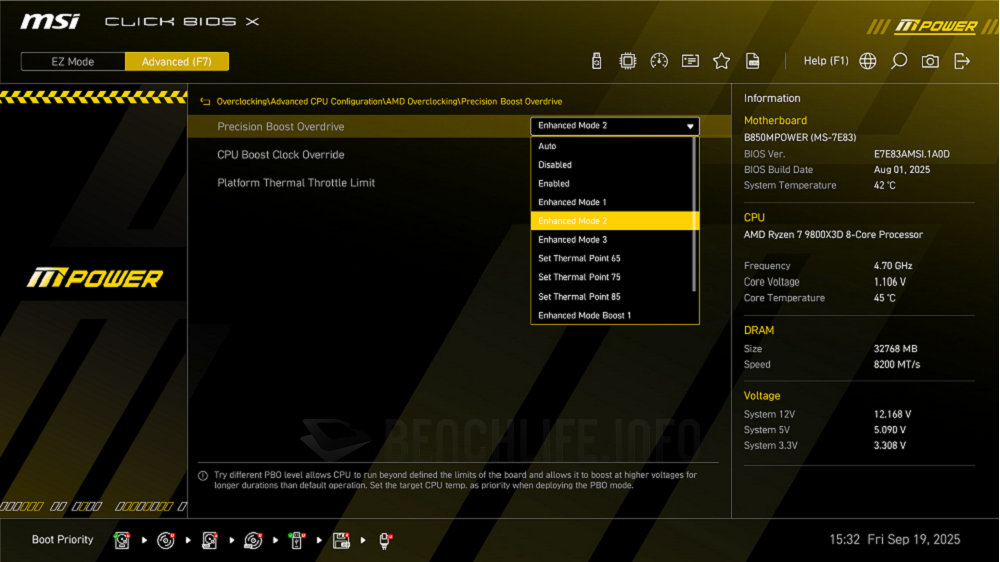Select the first optical disc boot device
The image size is (1000, 562).
(166, 540)
